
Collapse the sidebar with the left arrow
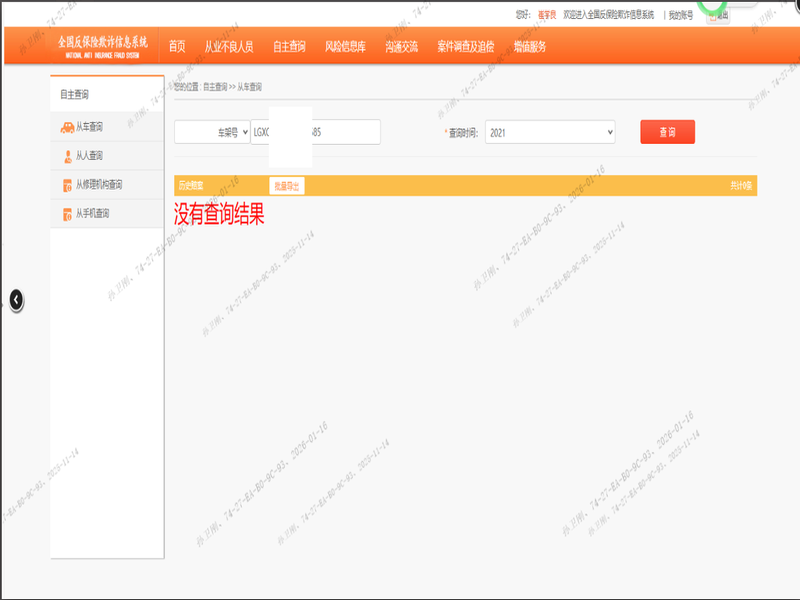point(15,299)
